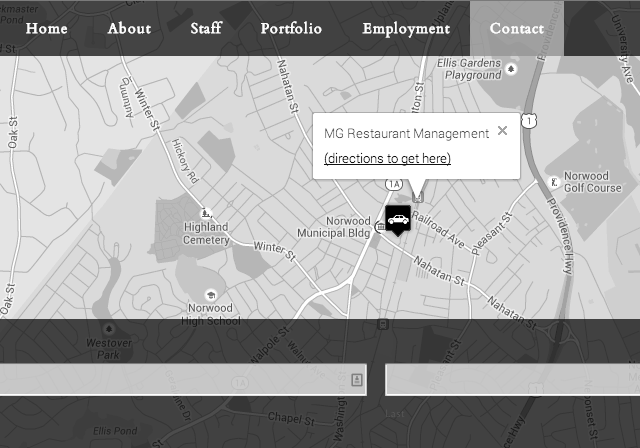Focus the right form input field
This screenshot has height=448, width=640.
[x=513, y=380]
